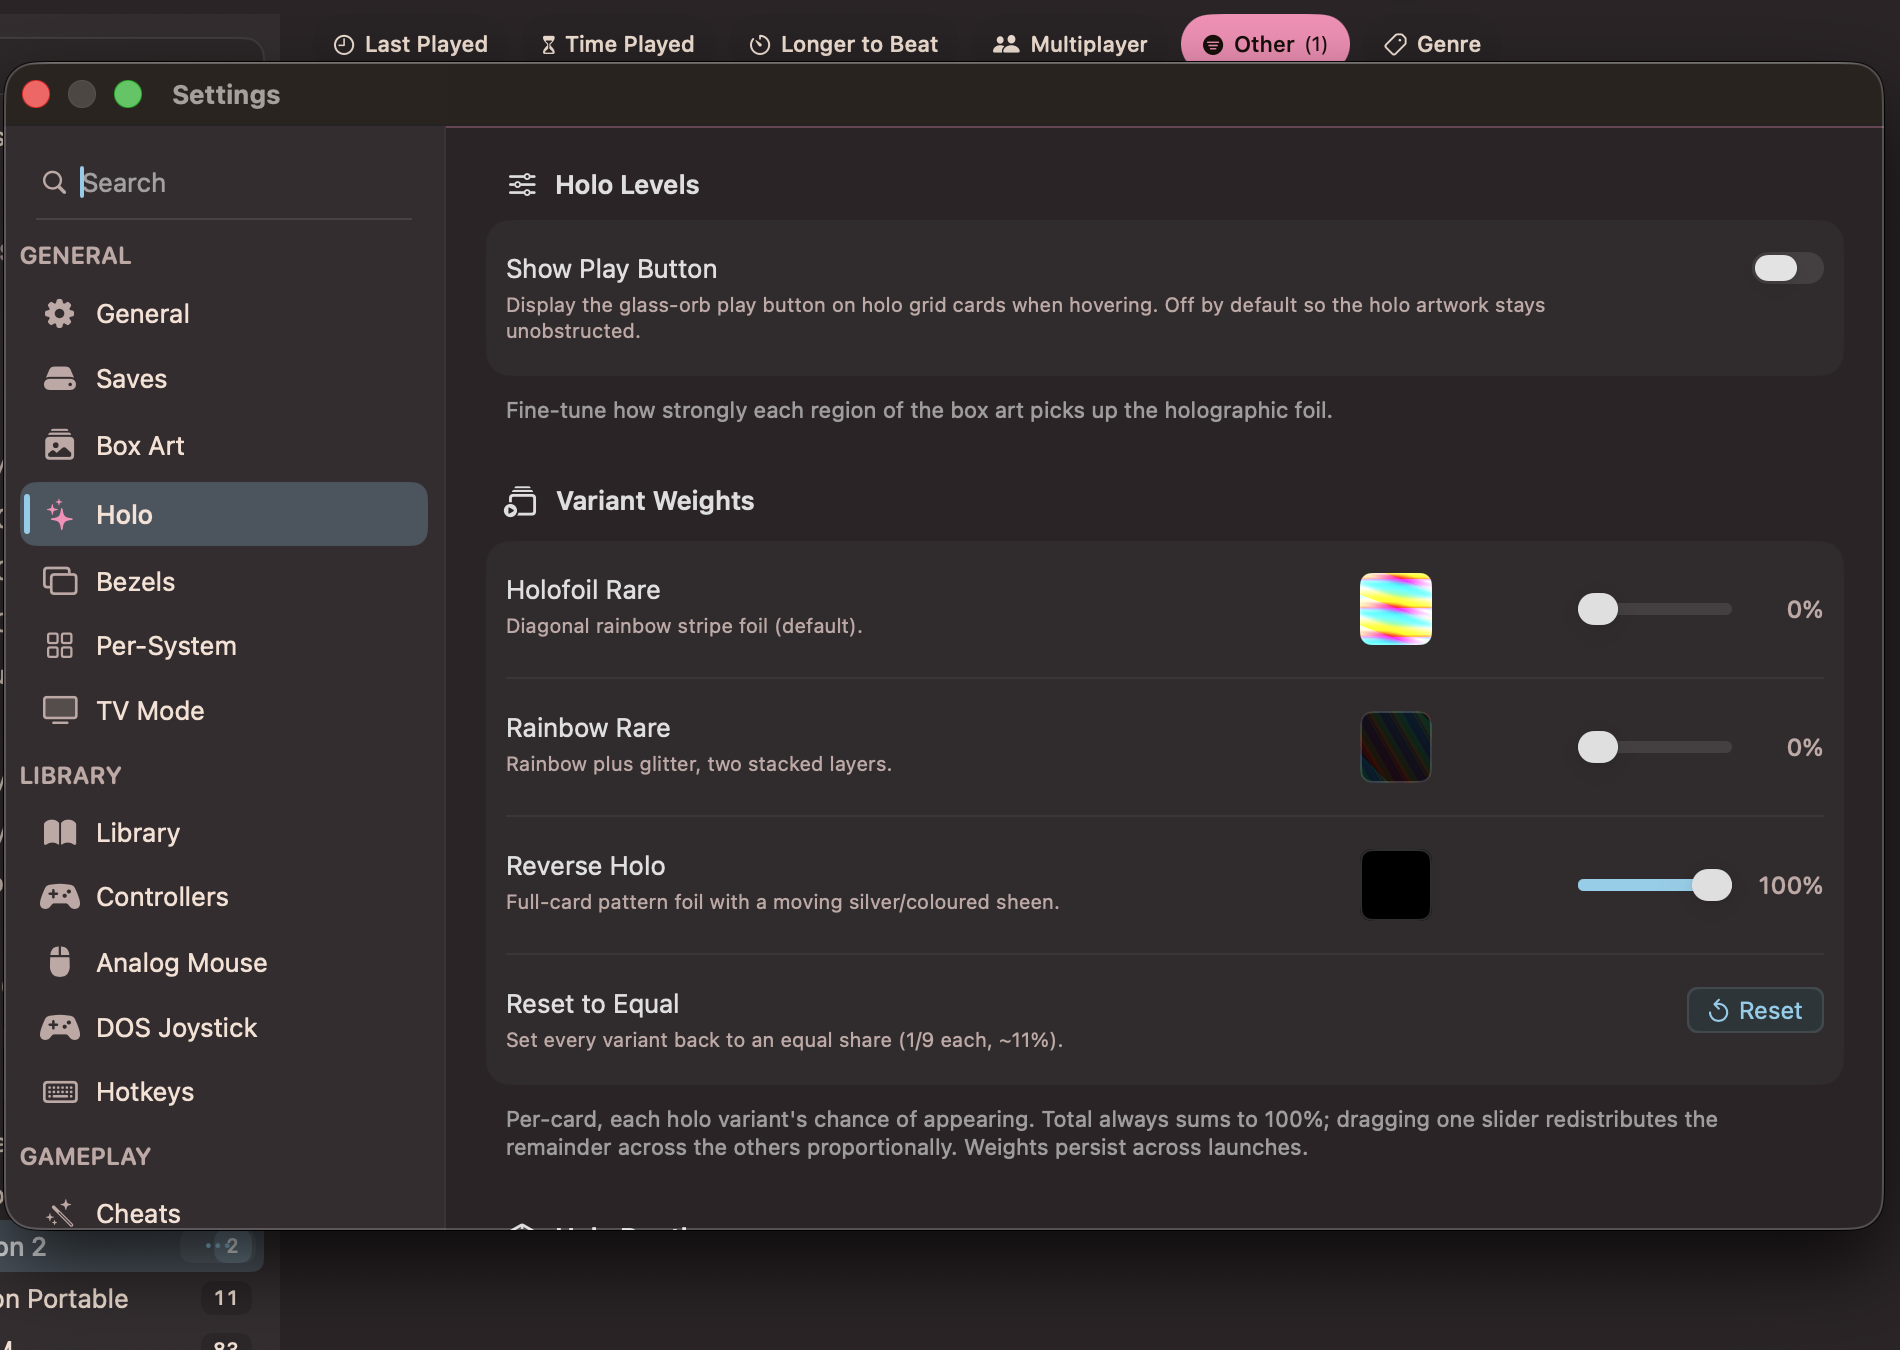Click the count badge "11" in main window

coord(226,1298)
